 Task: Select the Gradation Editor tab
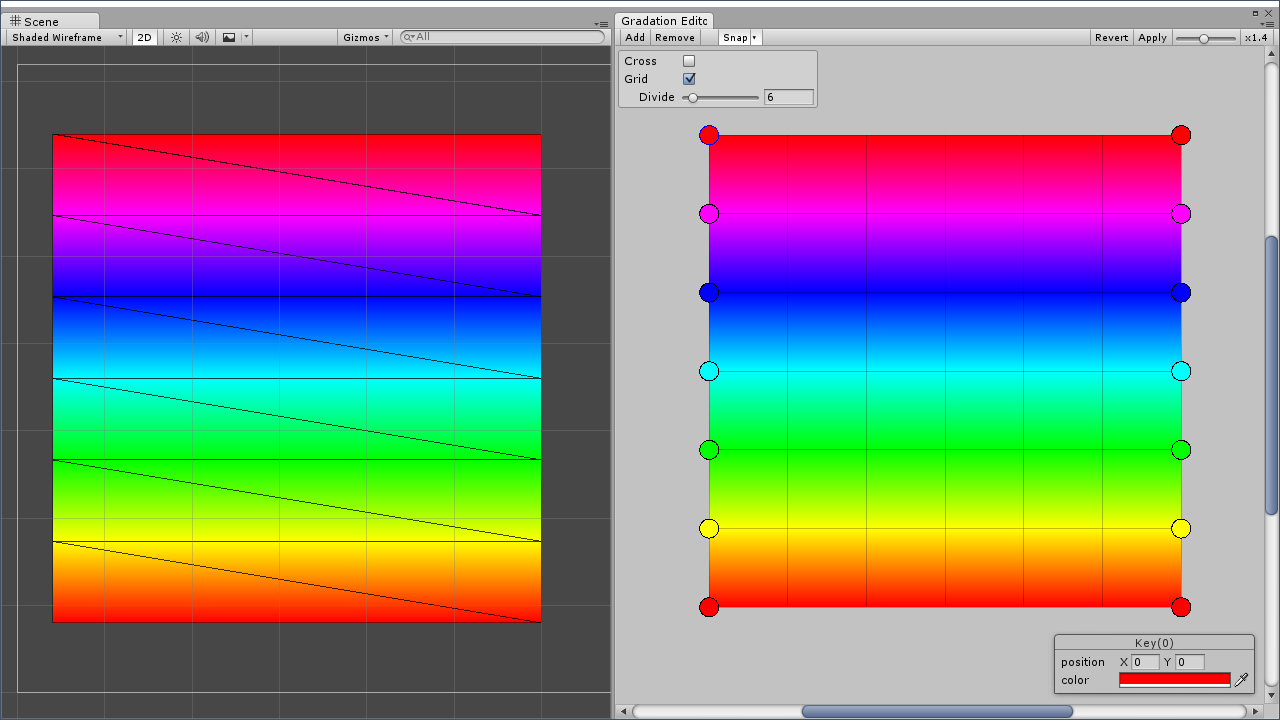click(665, 21)
